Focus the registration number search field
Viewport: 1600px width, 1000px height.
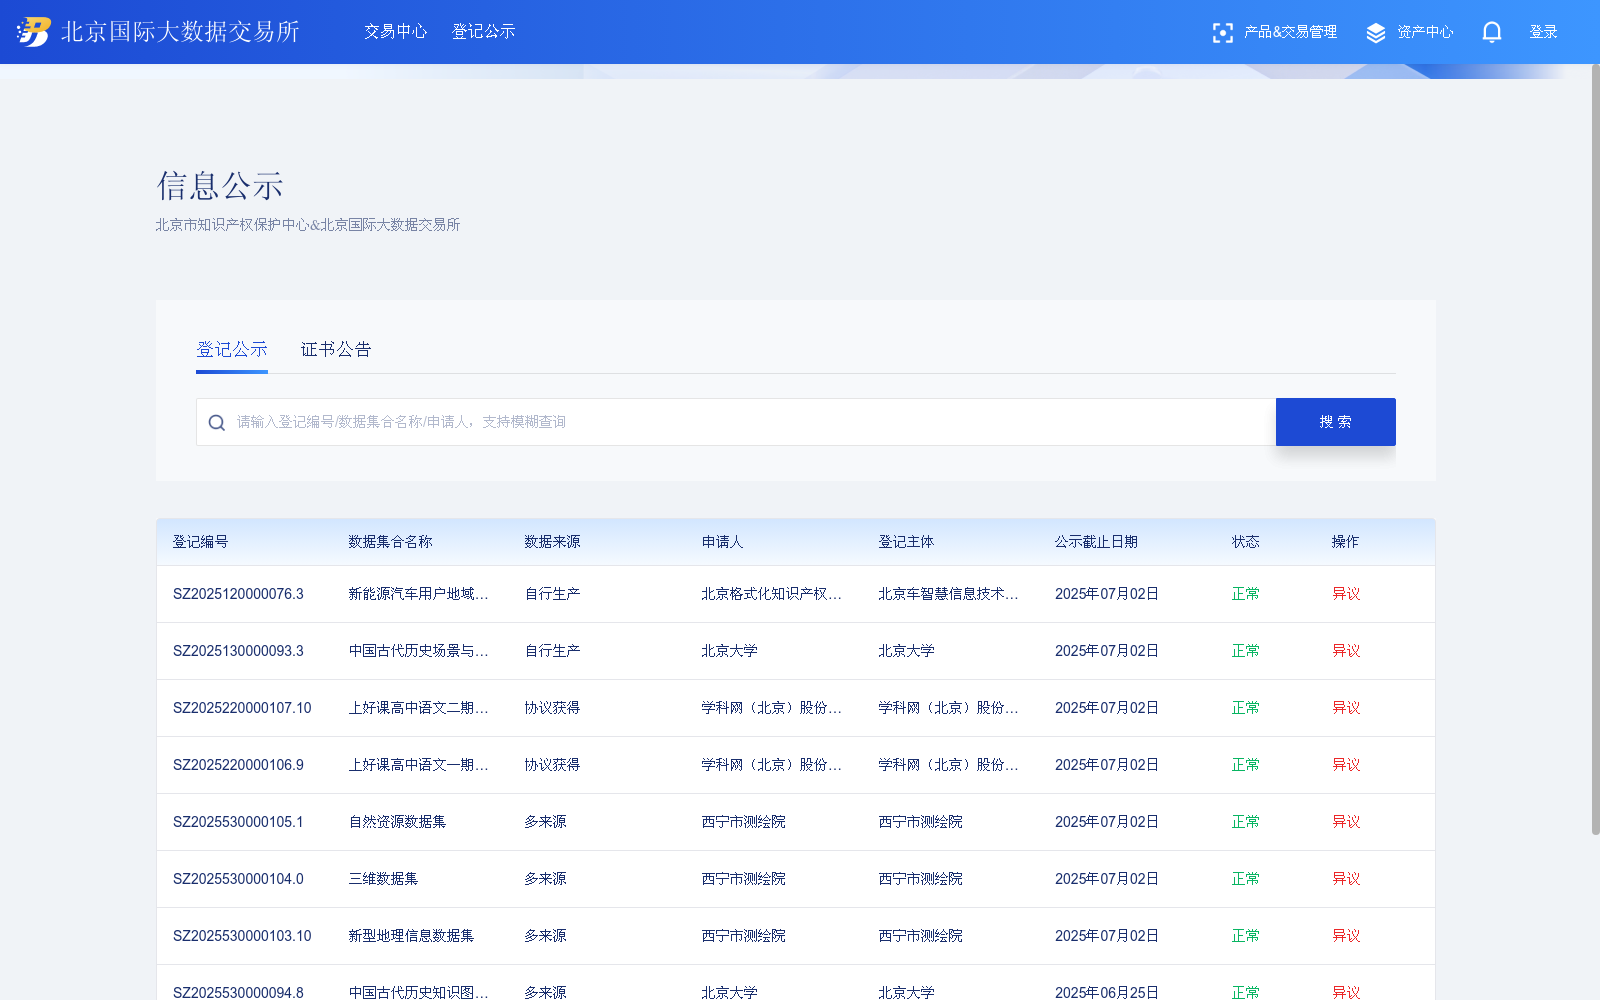click(736, 422)
